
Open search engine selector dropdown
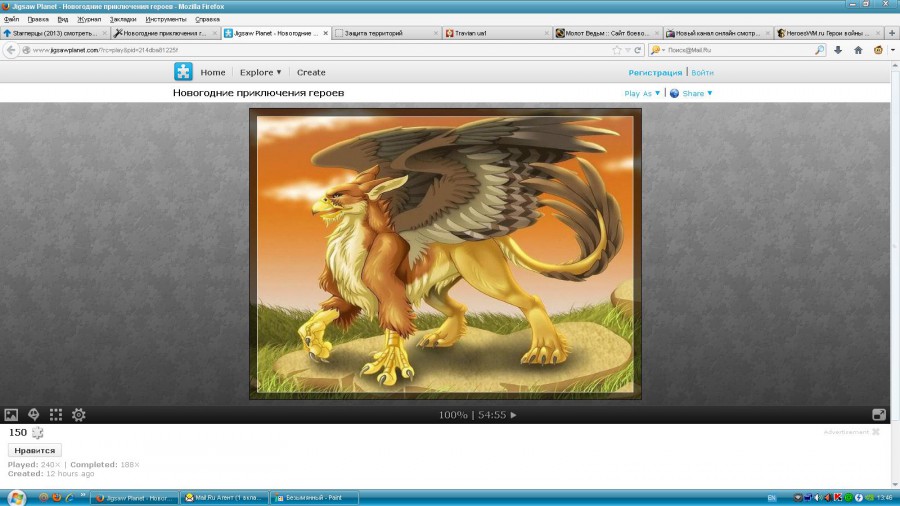658,50
